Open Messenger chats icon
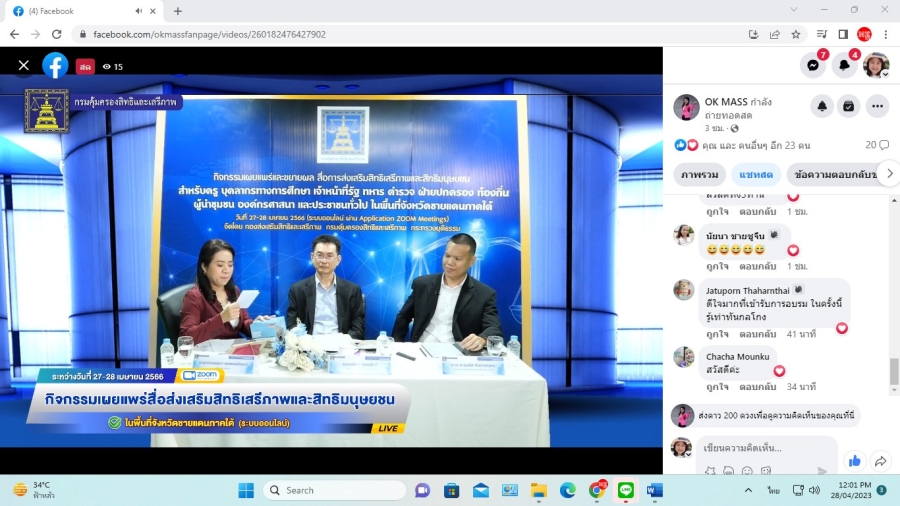 coord(813,65)
